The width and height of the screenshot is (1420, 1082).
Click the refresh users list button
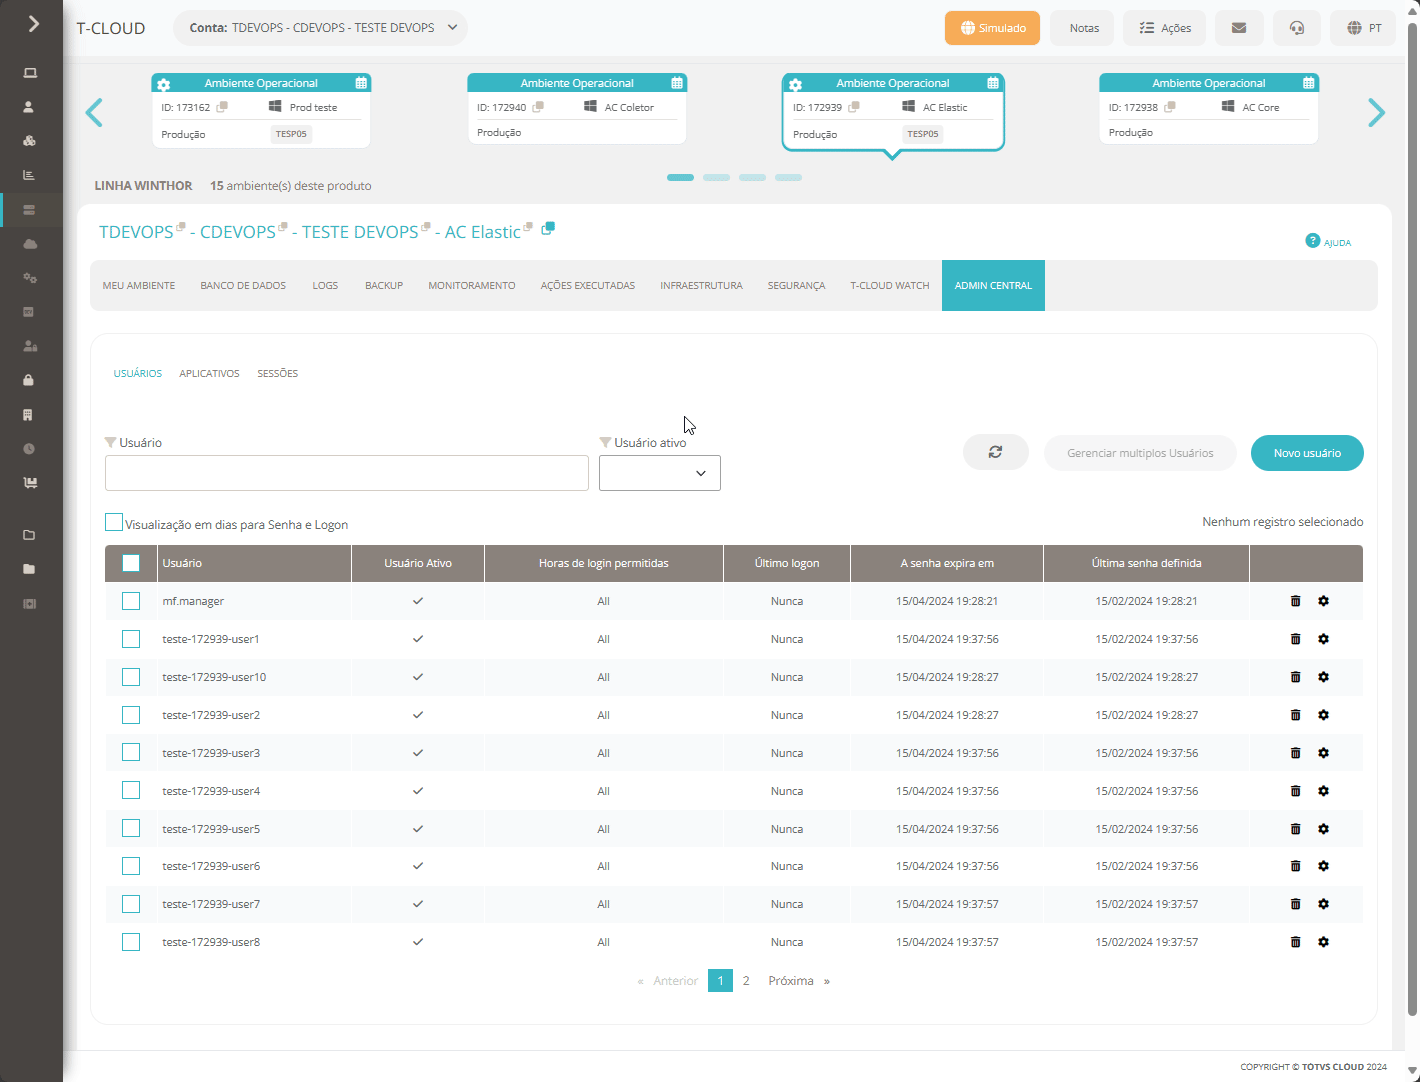995,452
